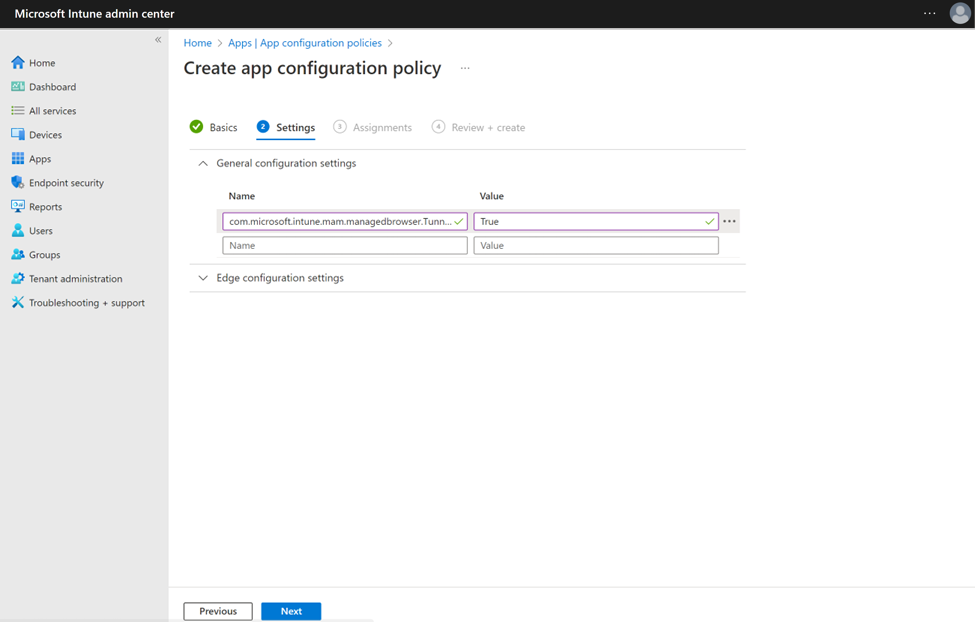Open the ellipsis menu beside the configuration row
This screenshot has width=975, height=622.
[x=731, y=221]
